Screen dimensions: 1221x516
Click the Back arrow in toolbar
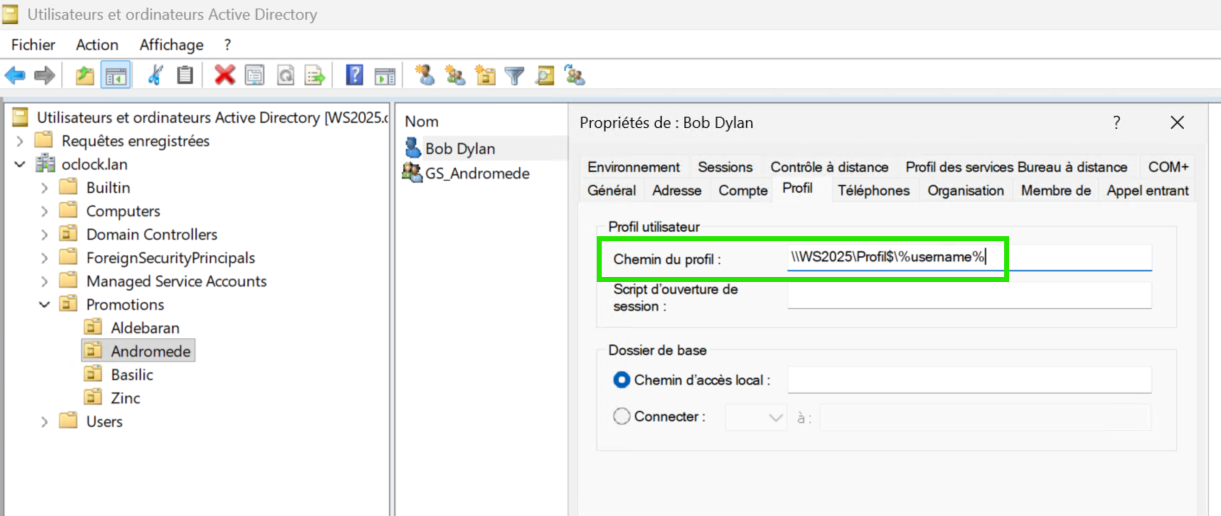15,75
